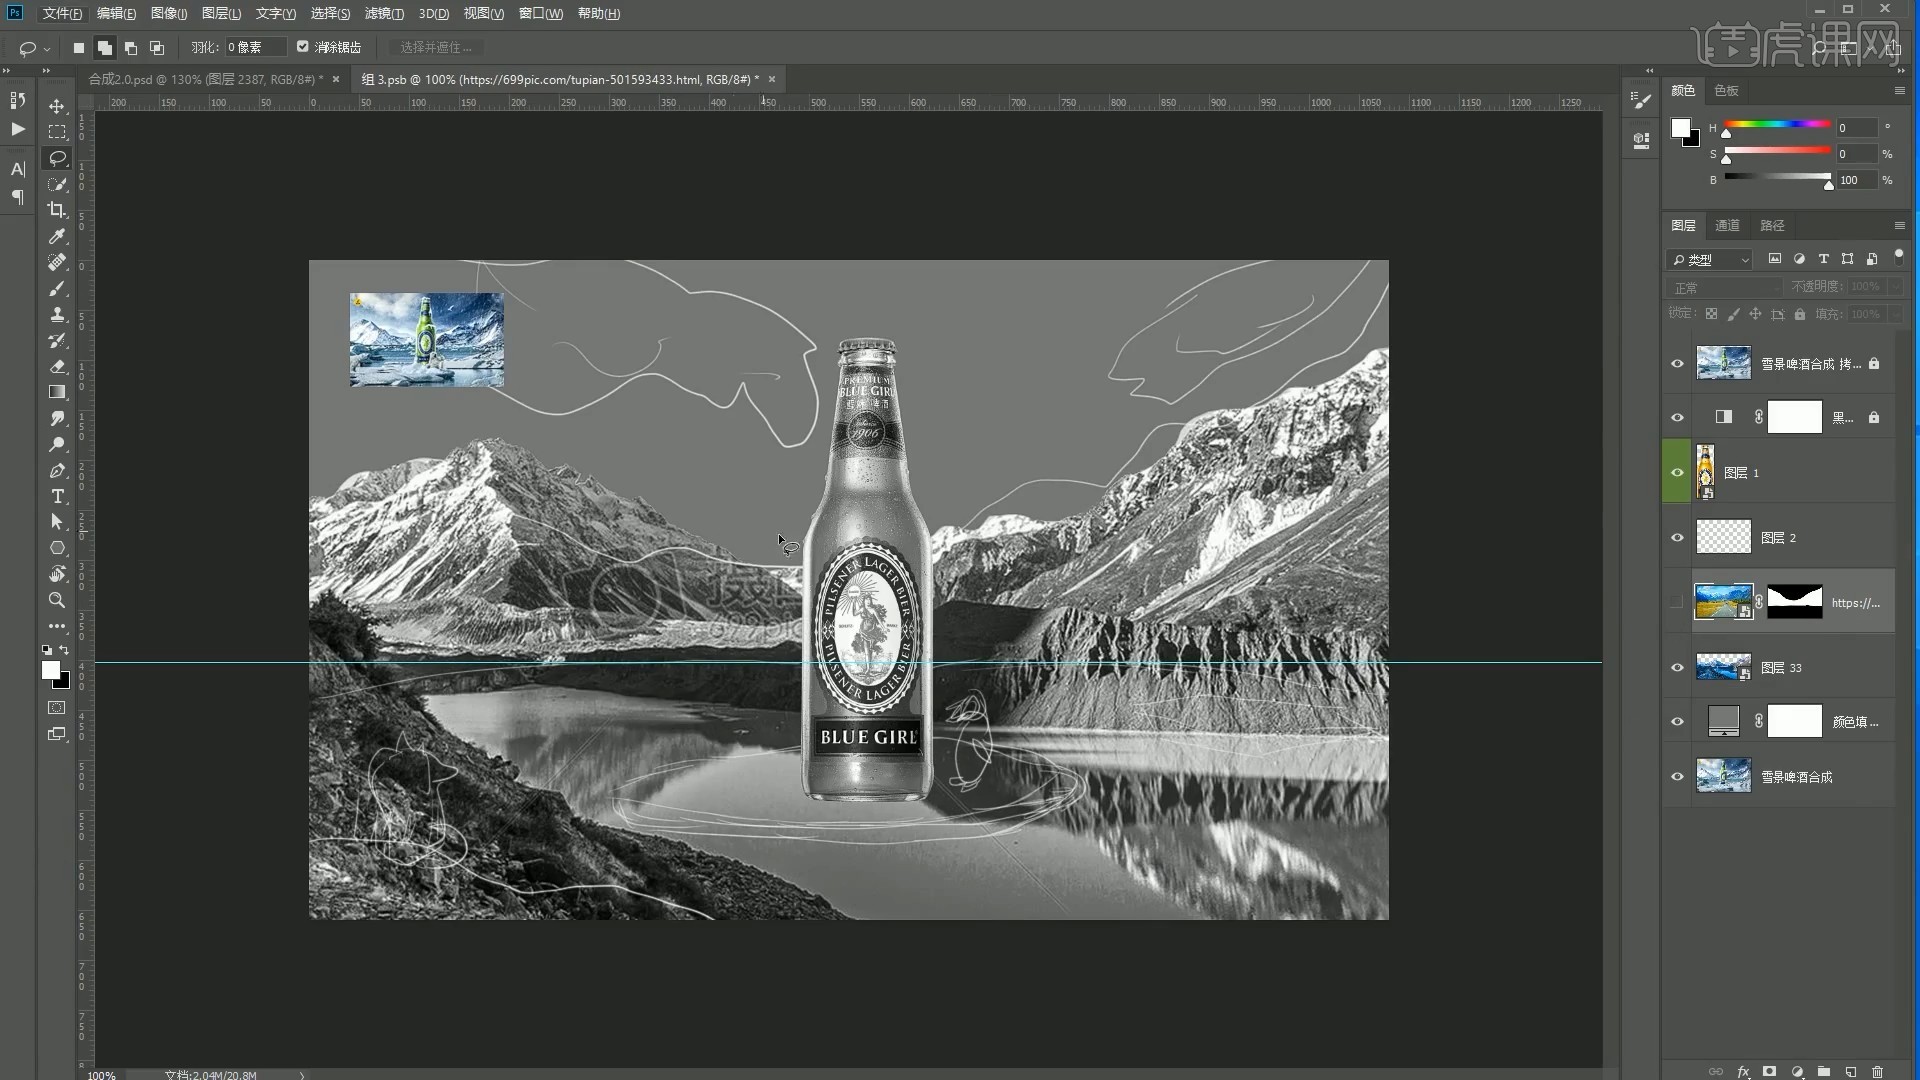Screen dimensions: 1920x1080
Task: Expand the collapsed right panel dock
Action: [1648, 71]
